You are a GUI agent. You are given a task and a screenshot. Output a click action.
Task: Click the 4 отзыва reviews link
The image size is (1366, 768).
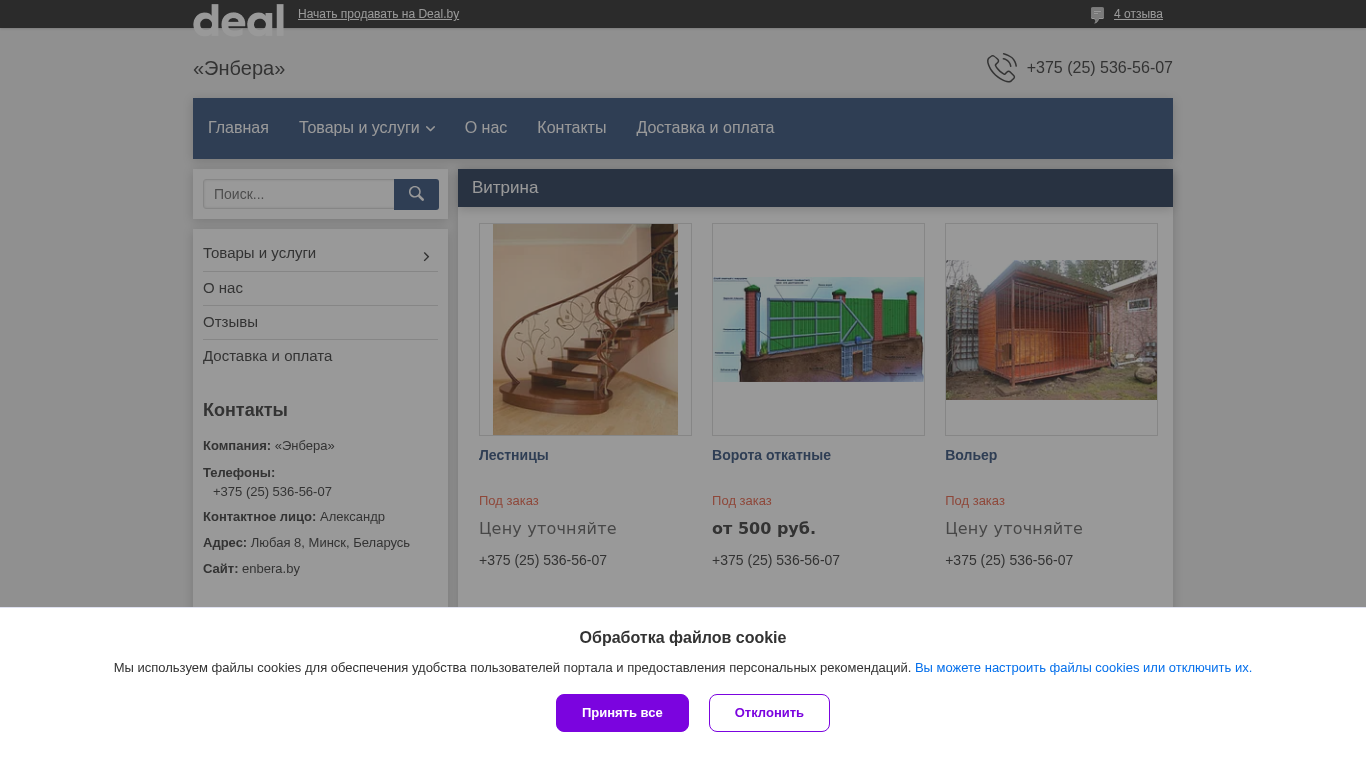1138,14
